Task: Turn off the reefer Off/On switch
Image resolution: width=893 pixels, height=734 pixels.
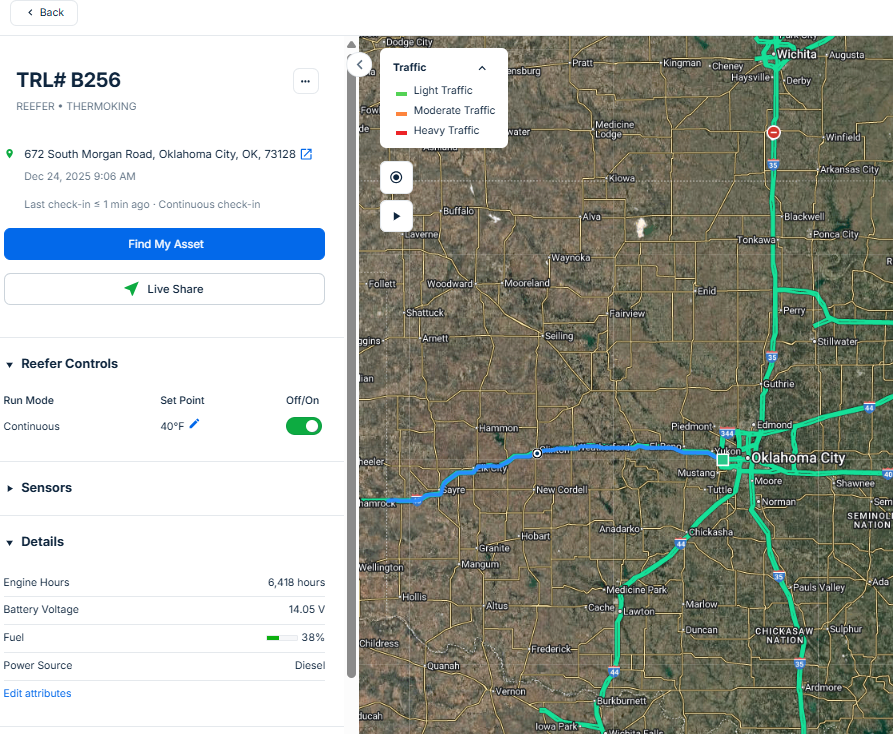Action: point(304,426)
